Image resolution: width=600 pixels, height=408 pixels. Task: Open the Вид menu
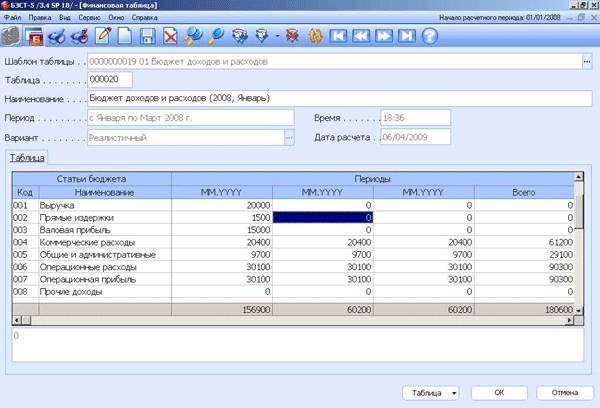[65, 18]
